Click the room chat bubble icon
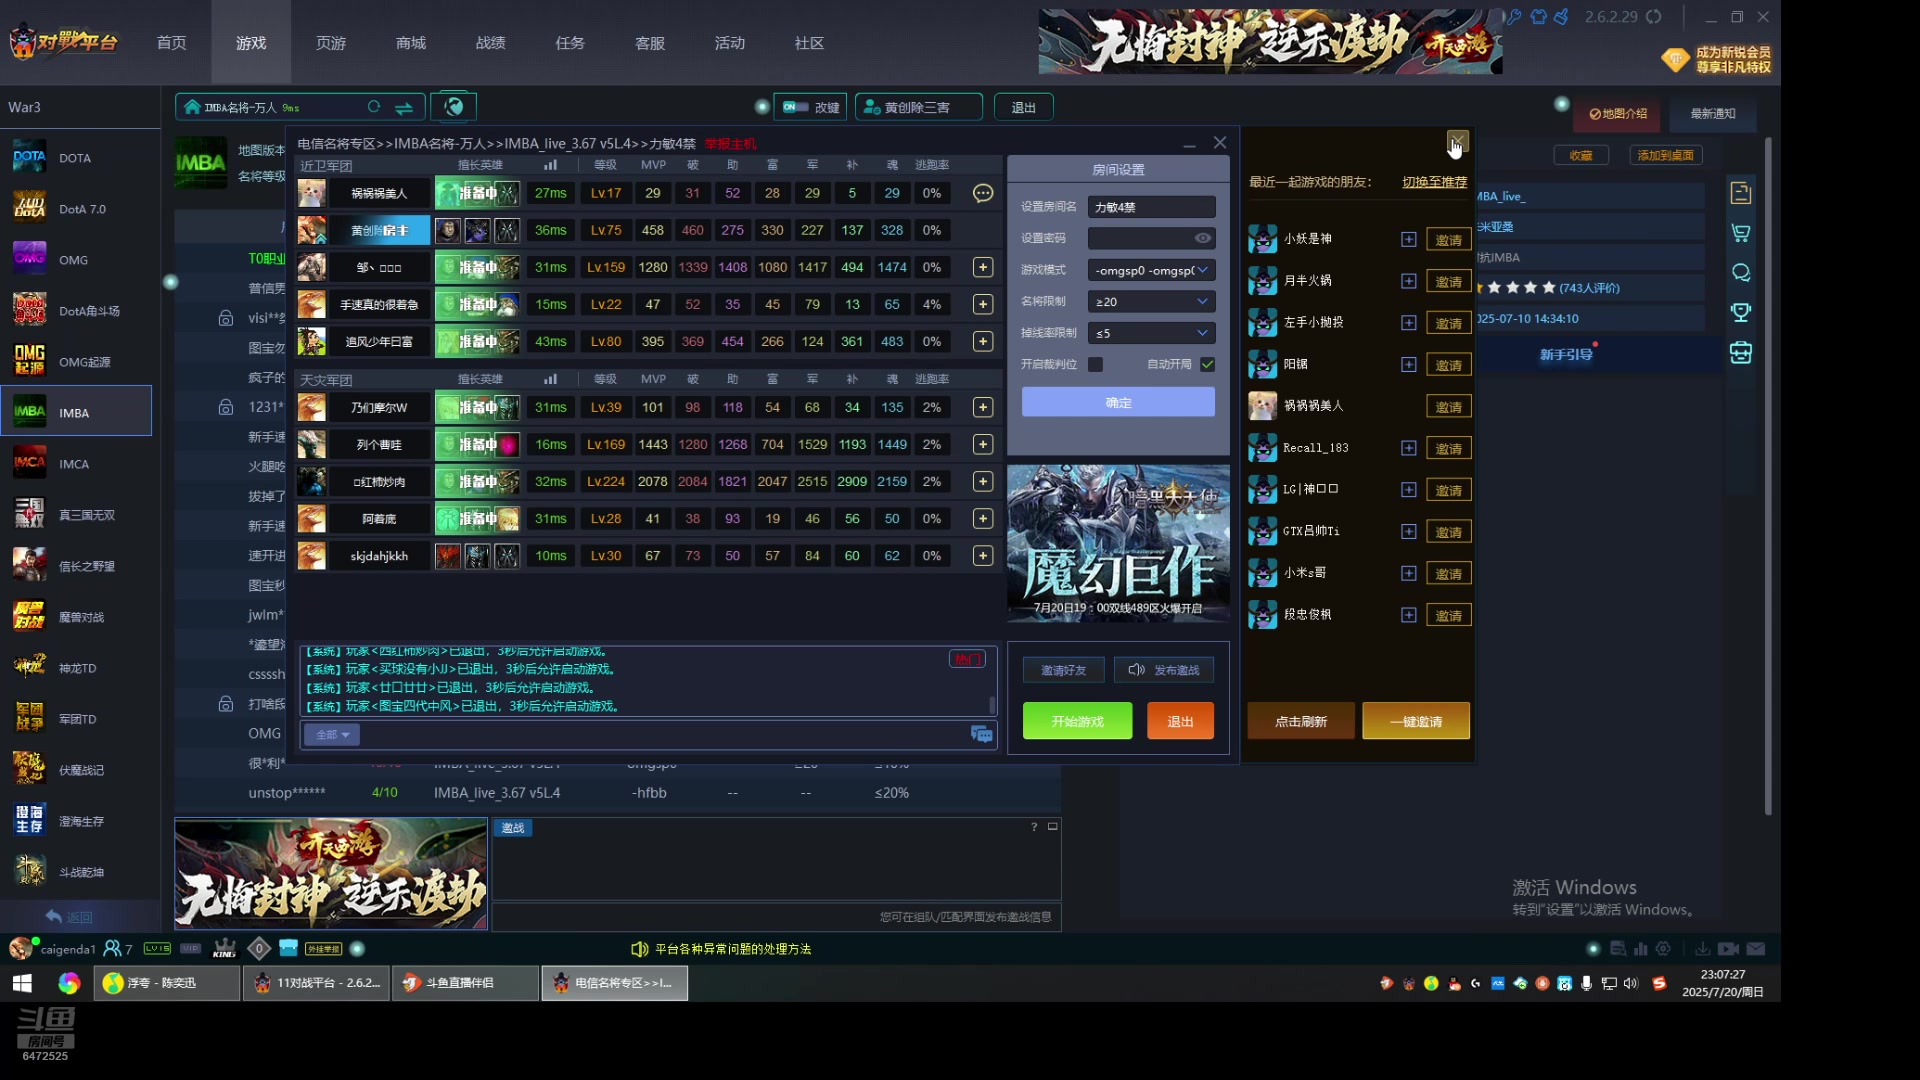Image resolution: width=1920 pixels, height=1080 pixels. click(983, 193)
